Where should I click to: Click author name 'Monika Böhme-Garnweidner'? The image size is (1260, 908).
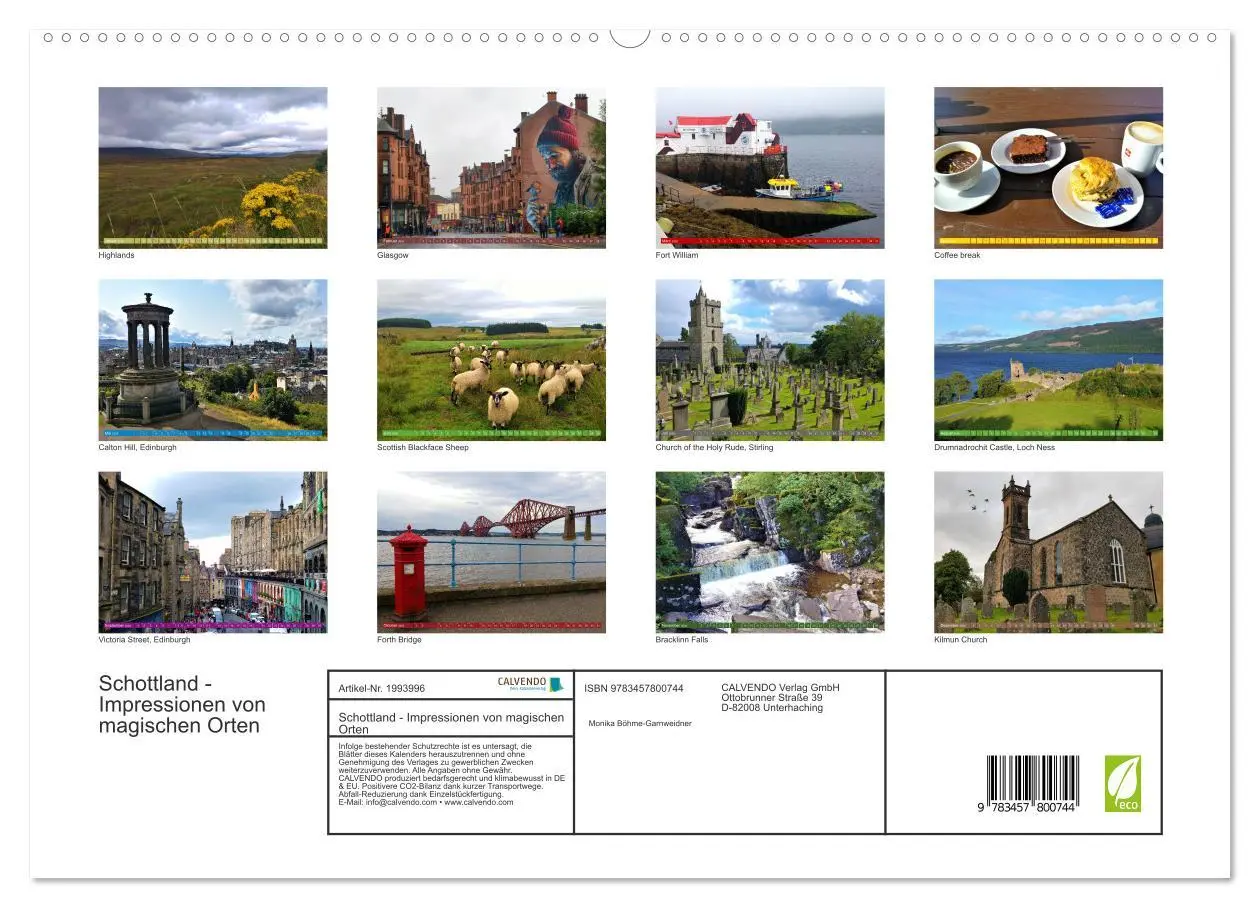[640, 723]
